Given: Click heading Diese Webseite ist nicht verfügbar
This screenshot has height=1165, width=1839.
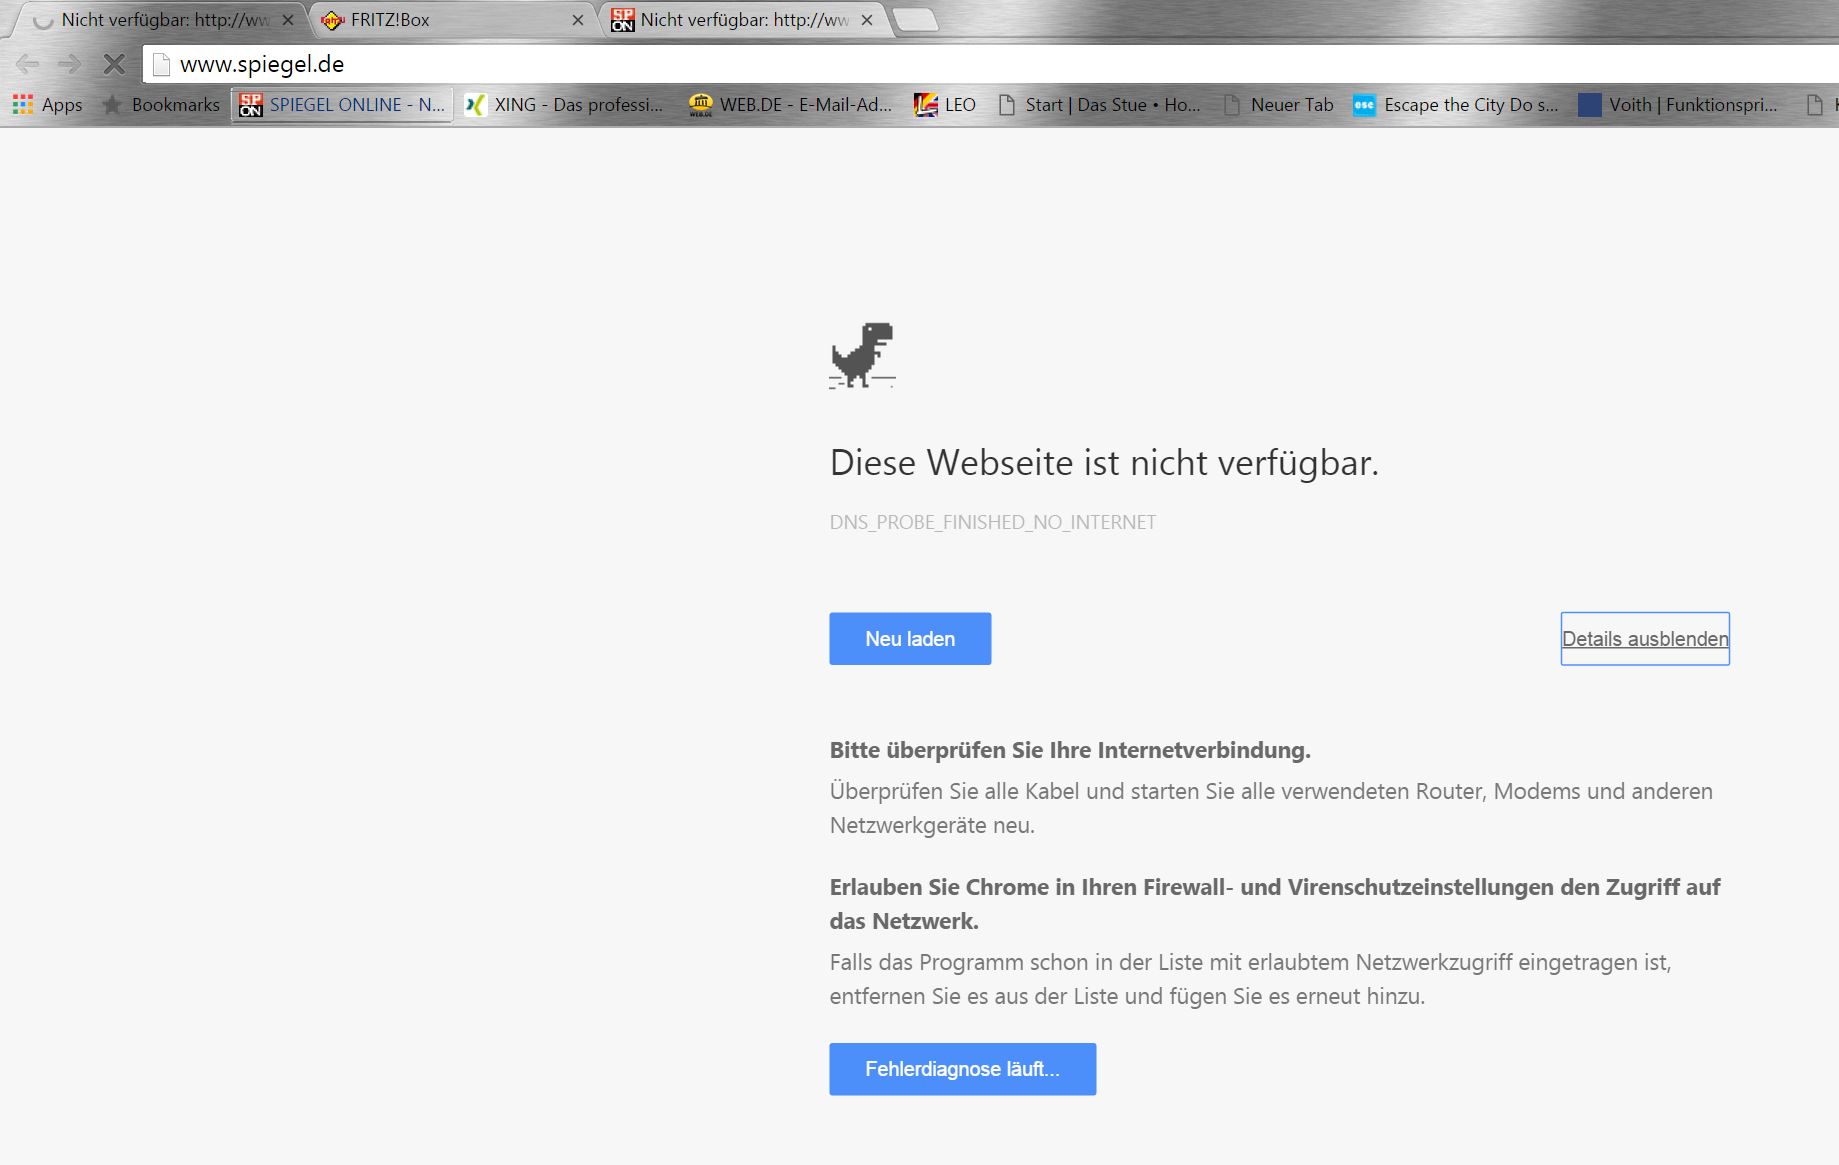Looking at the screenshot, I should click(x=1104, y=462).
